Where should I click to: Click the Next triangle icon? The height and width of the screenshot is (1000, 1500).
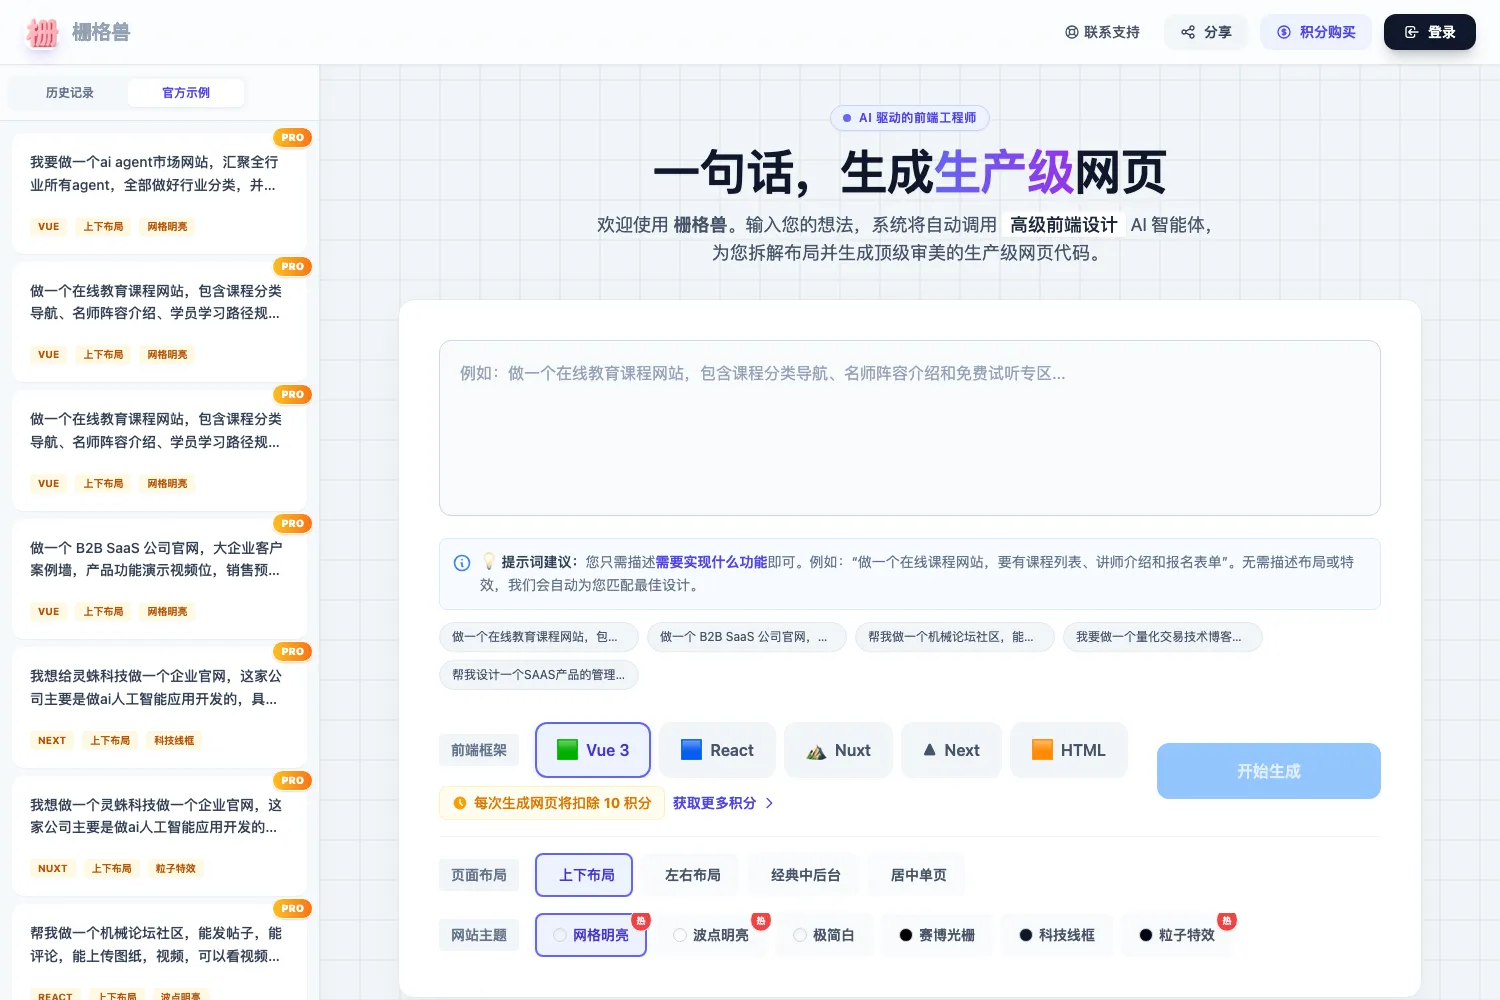click(930, 750)
